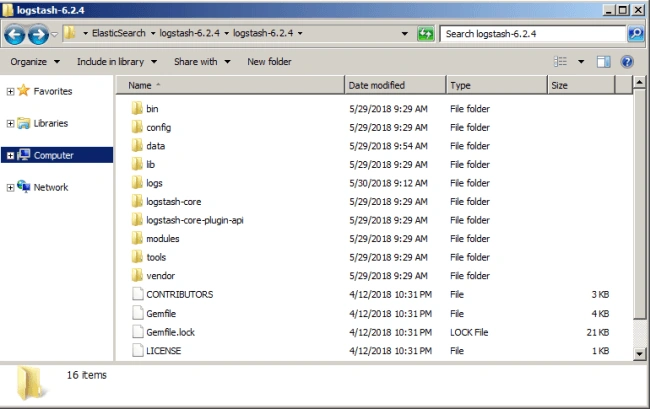
Task: Expand the Libraries tree node
Action: [10, 123]
